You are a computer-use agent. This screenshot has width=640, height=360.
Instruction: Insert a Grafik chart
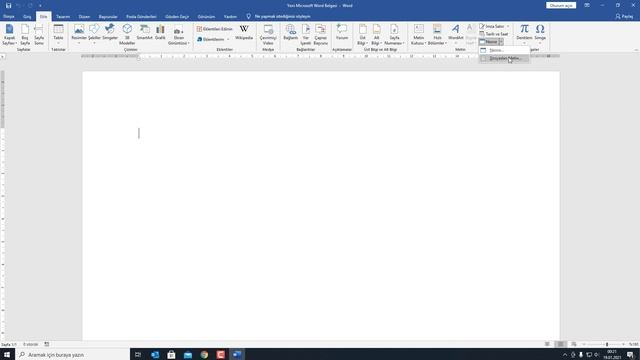click(160, 33)
